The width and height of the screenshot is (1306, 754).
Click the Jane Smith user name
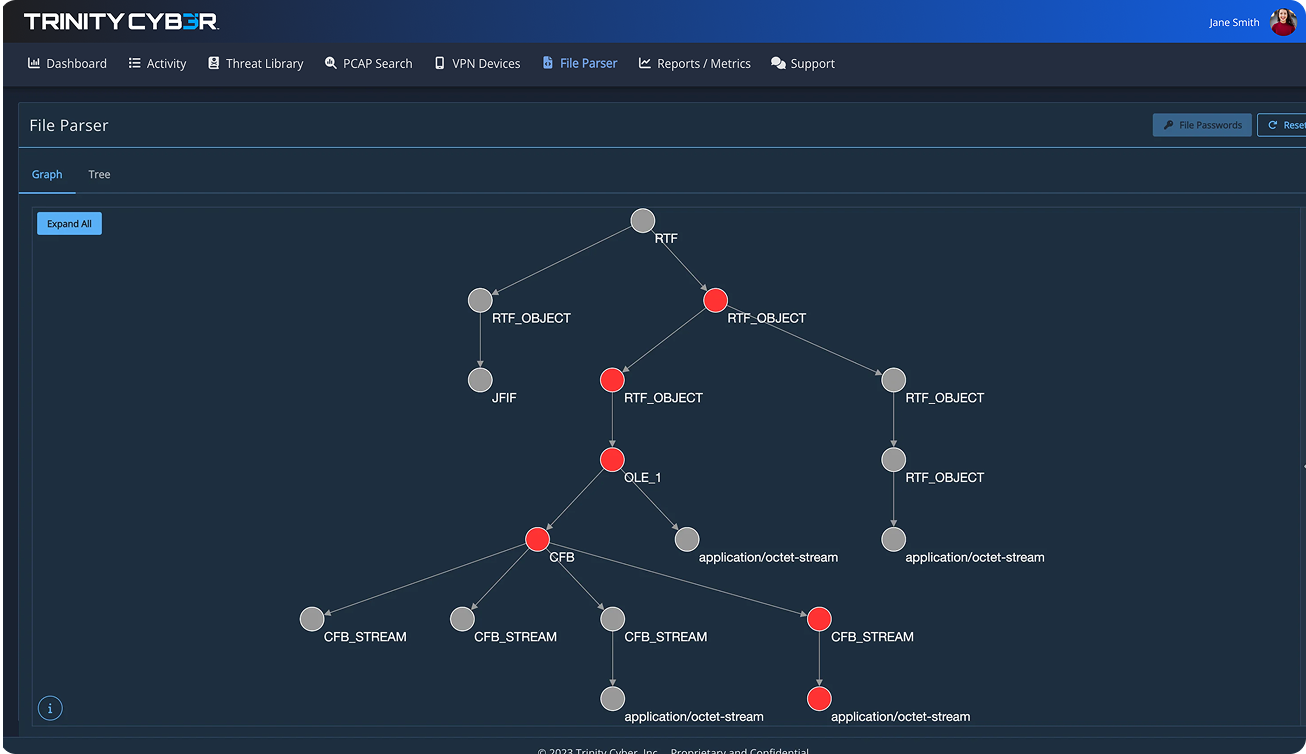point(1234,22)
